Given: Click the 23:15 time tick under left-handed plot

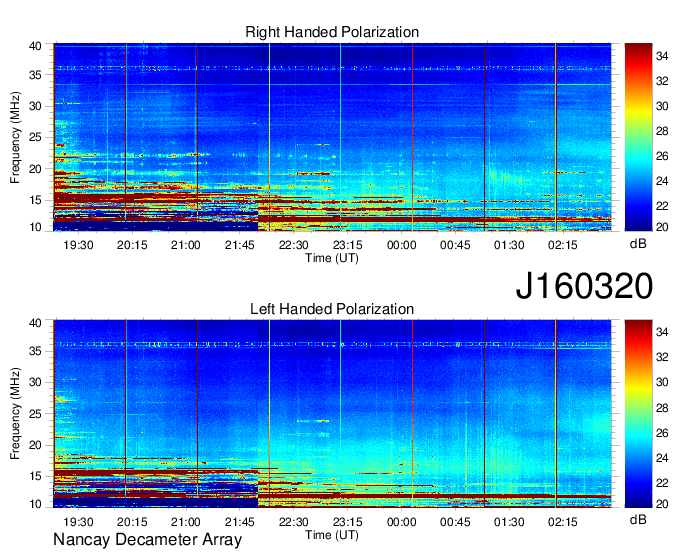Looking at the screenshot, I should coord(347,522).
